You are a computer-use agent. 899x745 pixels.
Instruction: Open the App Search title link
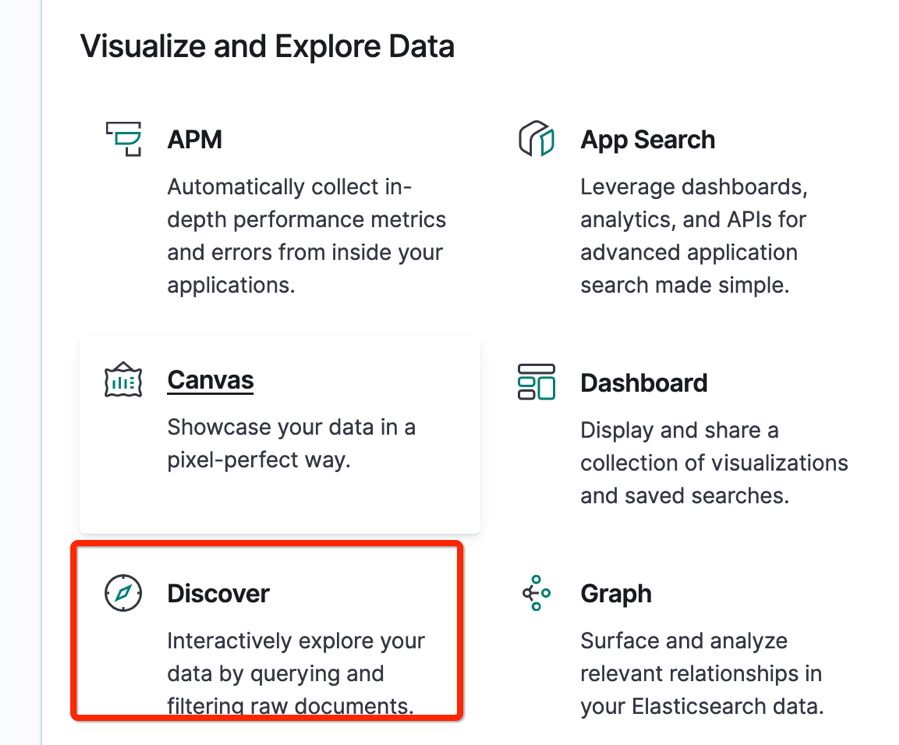pos(648,139)
